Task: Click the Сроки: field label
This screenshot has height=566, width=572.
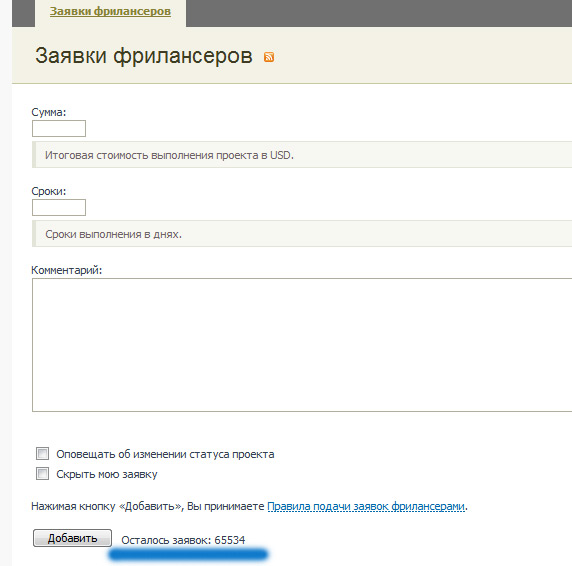Action: [49, 191]
